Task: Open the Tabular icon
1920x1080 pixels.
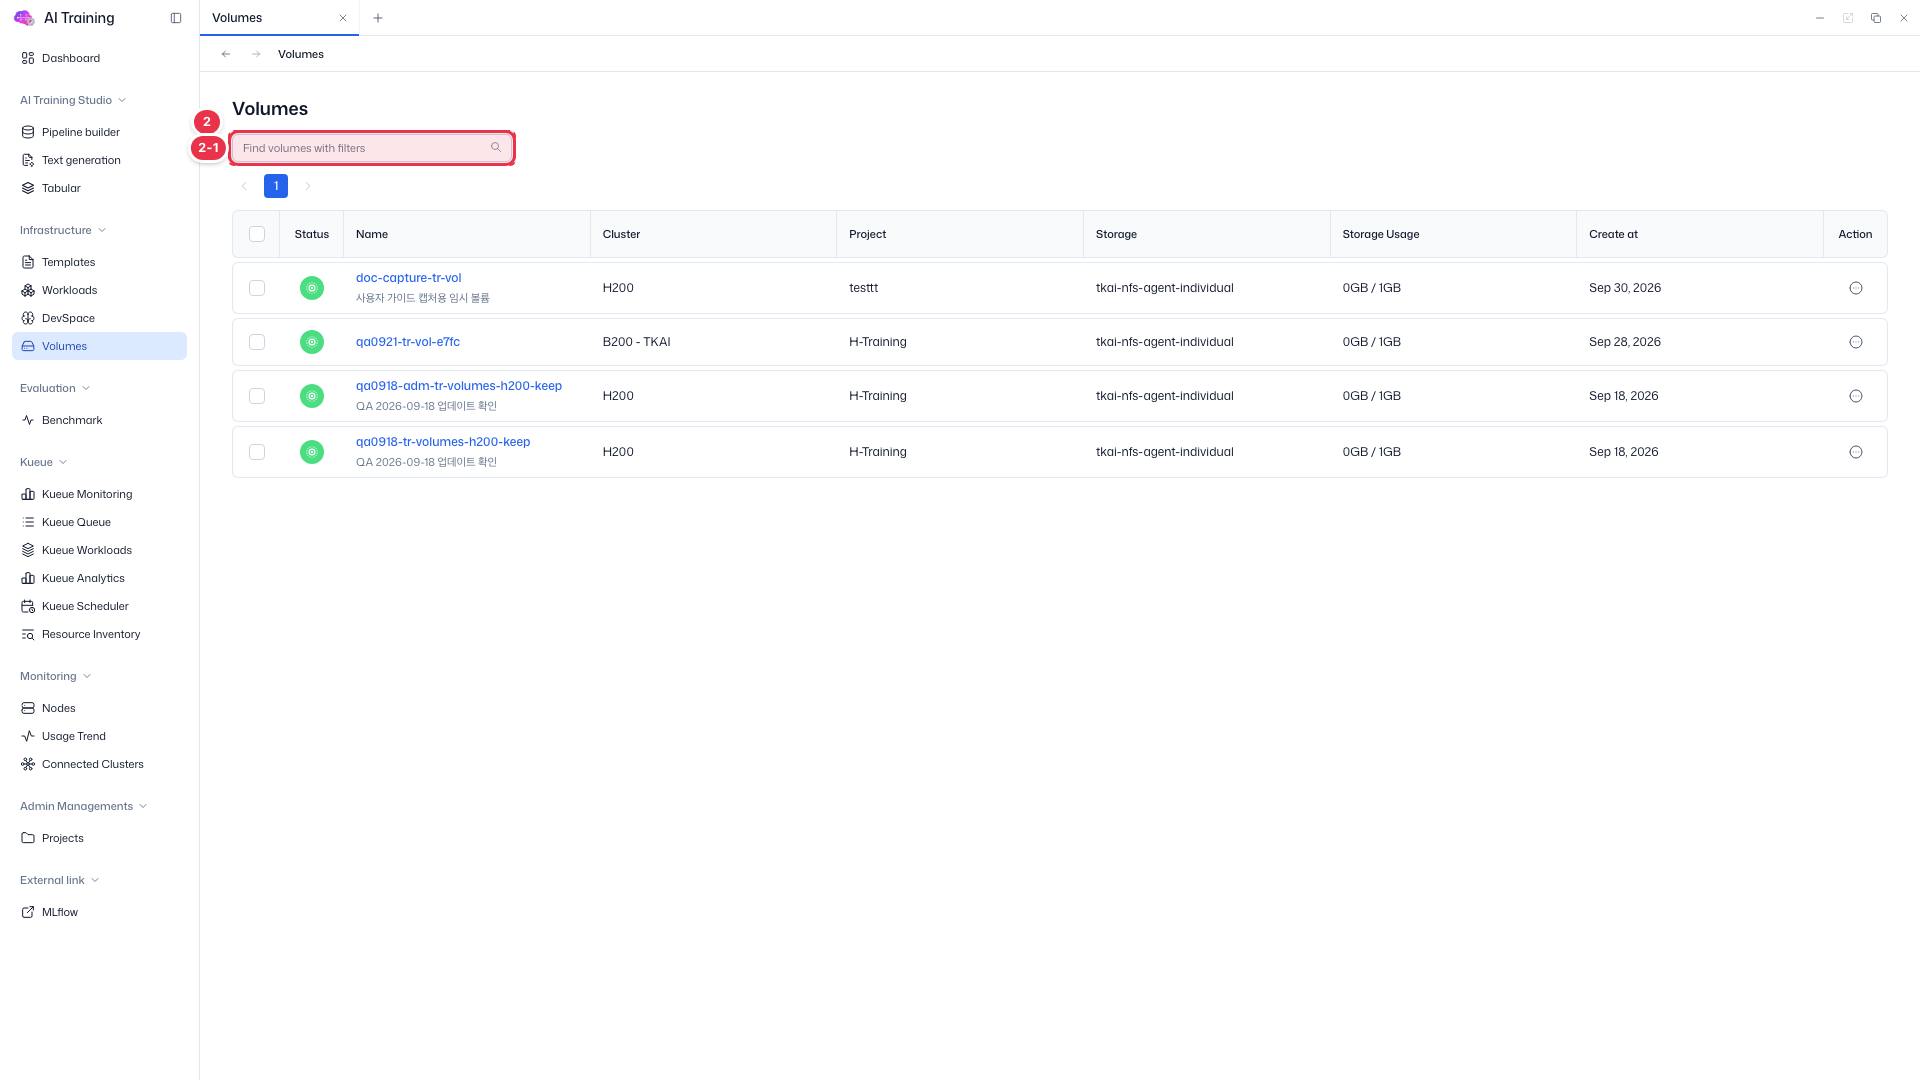Action: 28,188
